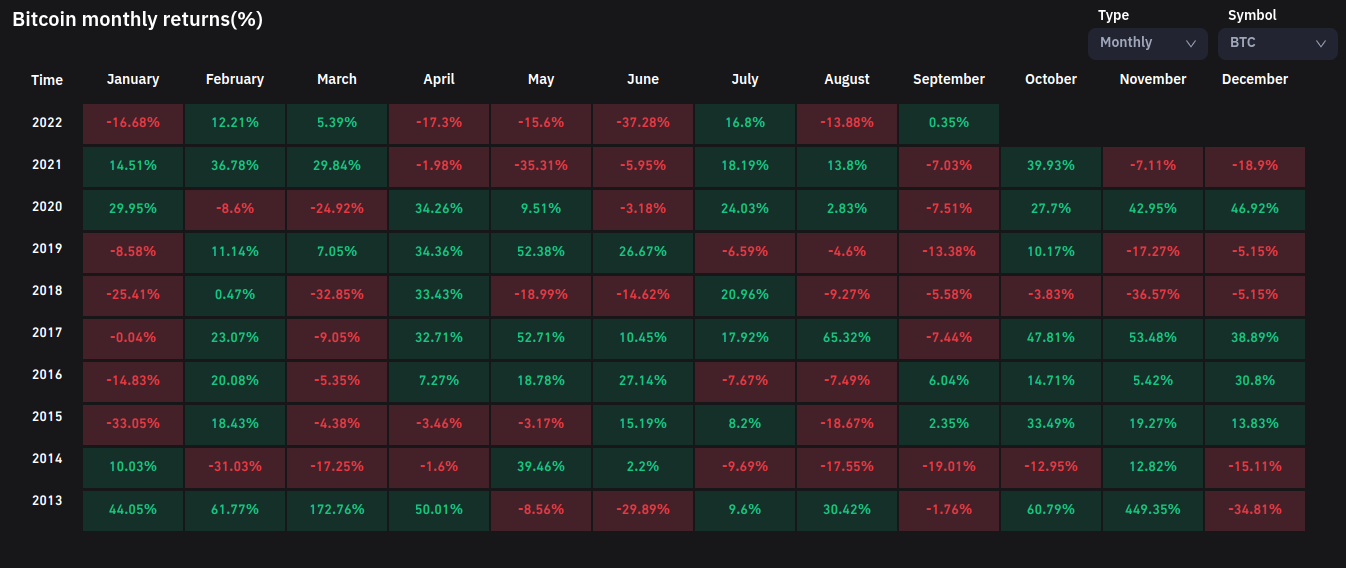Click the January column header
Image resolution: width=1346 pixels, height=568 pixels.
click(133, 79)
